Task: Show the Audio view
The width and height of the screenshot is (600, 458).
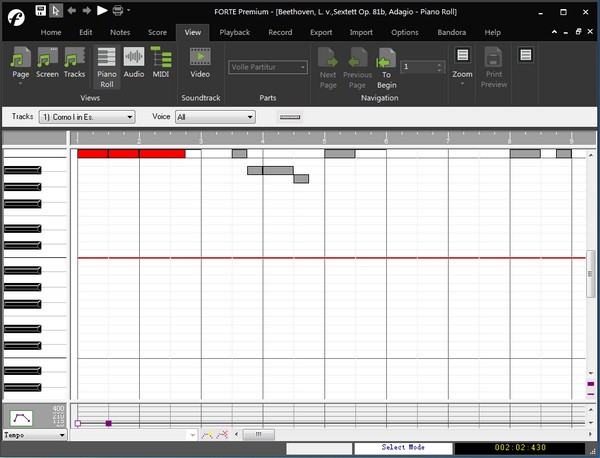Action: tap(133, 67)
